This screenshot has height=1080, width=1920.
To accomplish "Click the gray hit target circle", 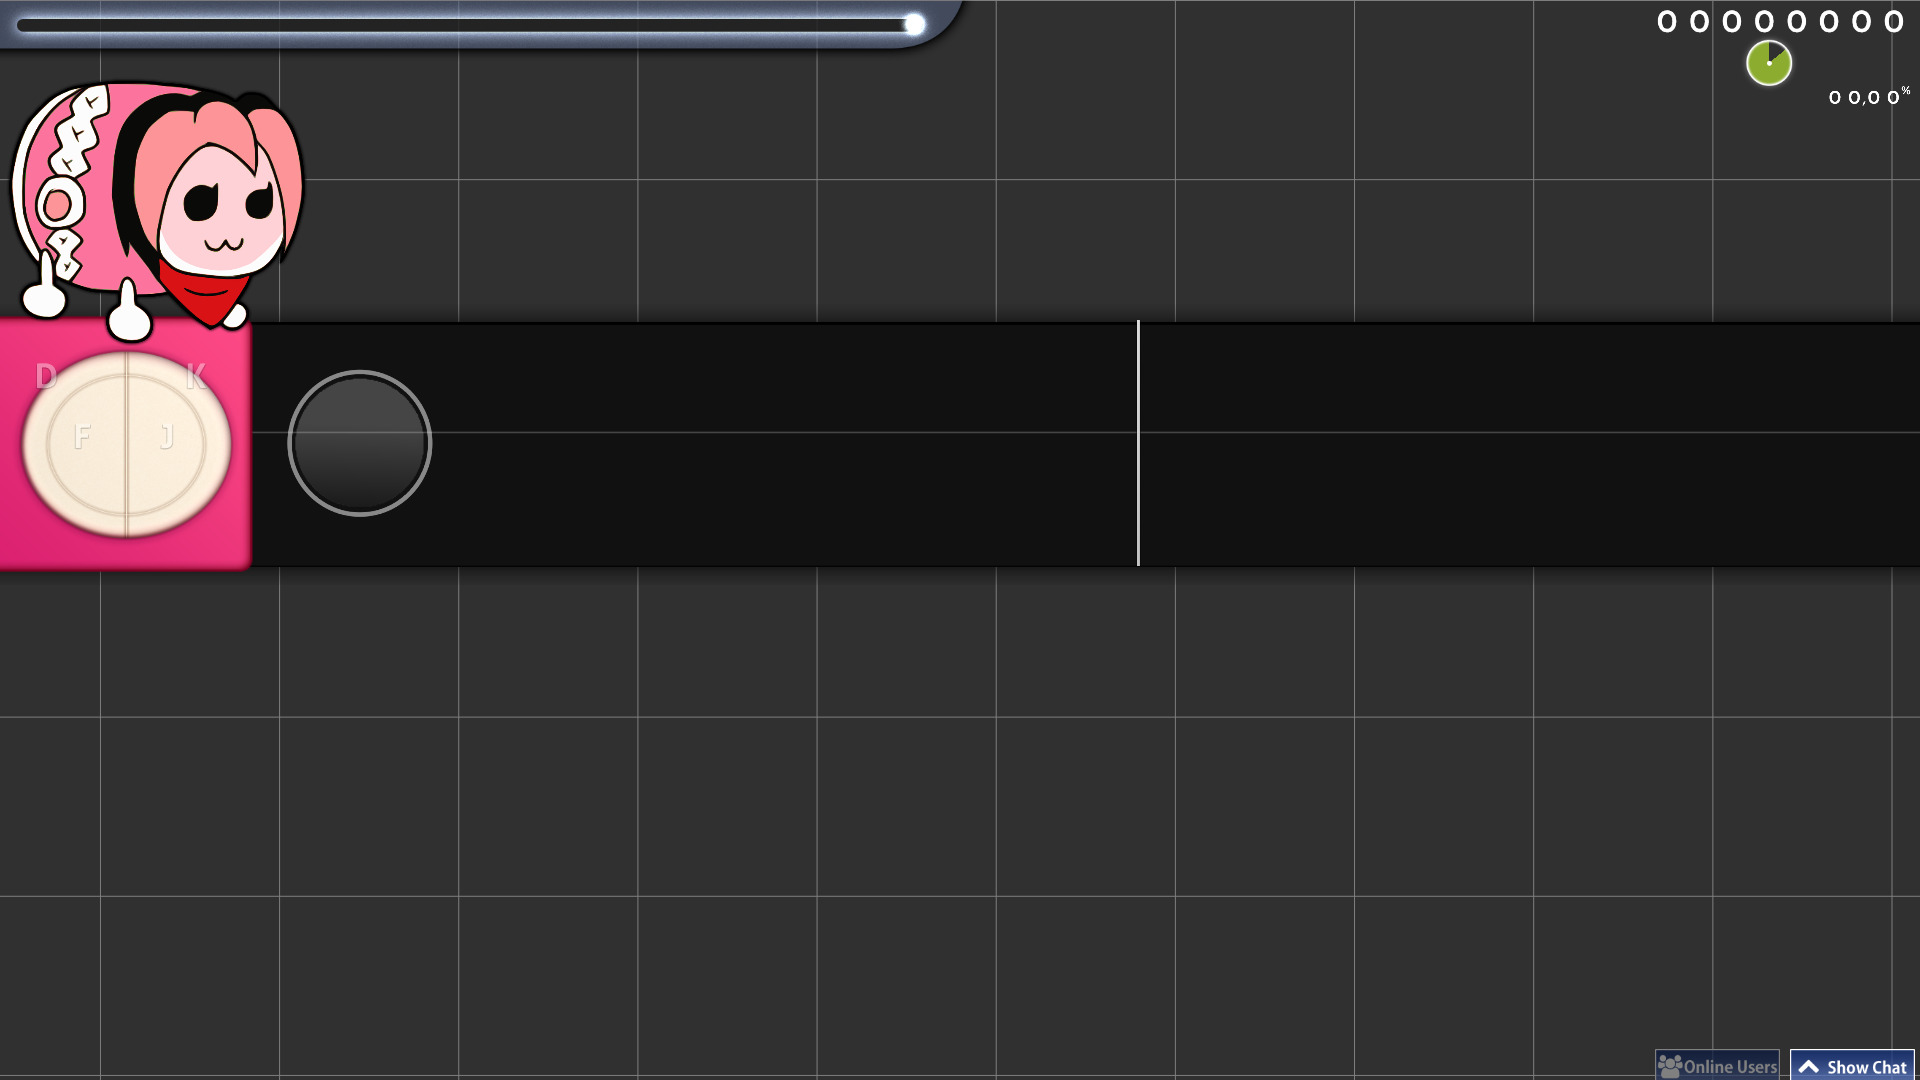I will click(360, 443).
